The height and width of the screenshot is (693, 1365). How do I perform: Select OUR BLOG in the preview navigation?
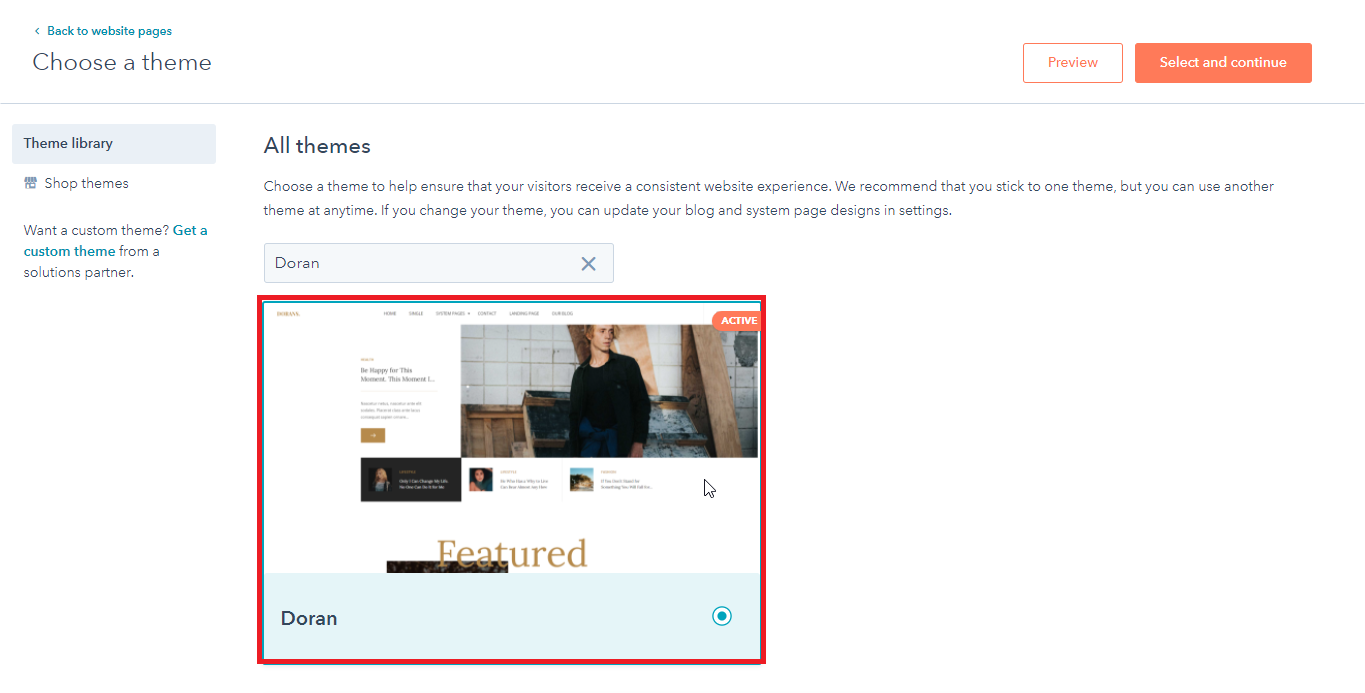563,314
